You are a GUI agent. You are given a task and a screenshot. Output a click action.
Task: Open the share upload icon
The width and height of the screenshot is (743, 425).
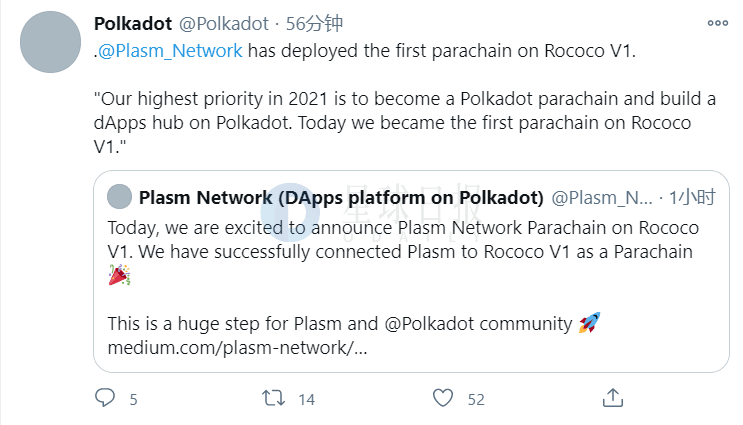[x=613, y=398]
